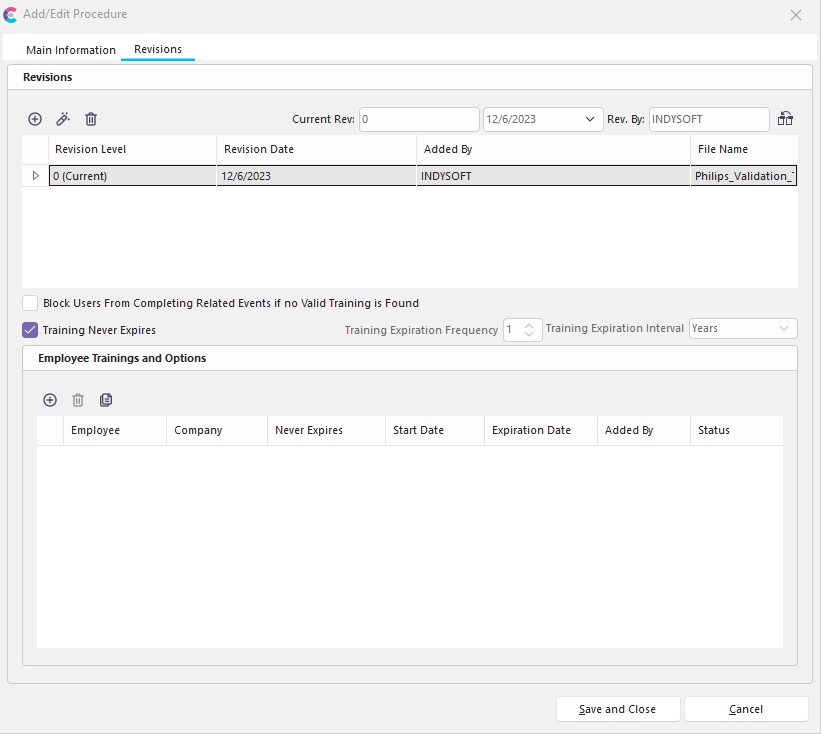Open Training Expiration Interval dropdown

783,328
